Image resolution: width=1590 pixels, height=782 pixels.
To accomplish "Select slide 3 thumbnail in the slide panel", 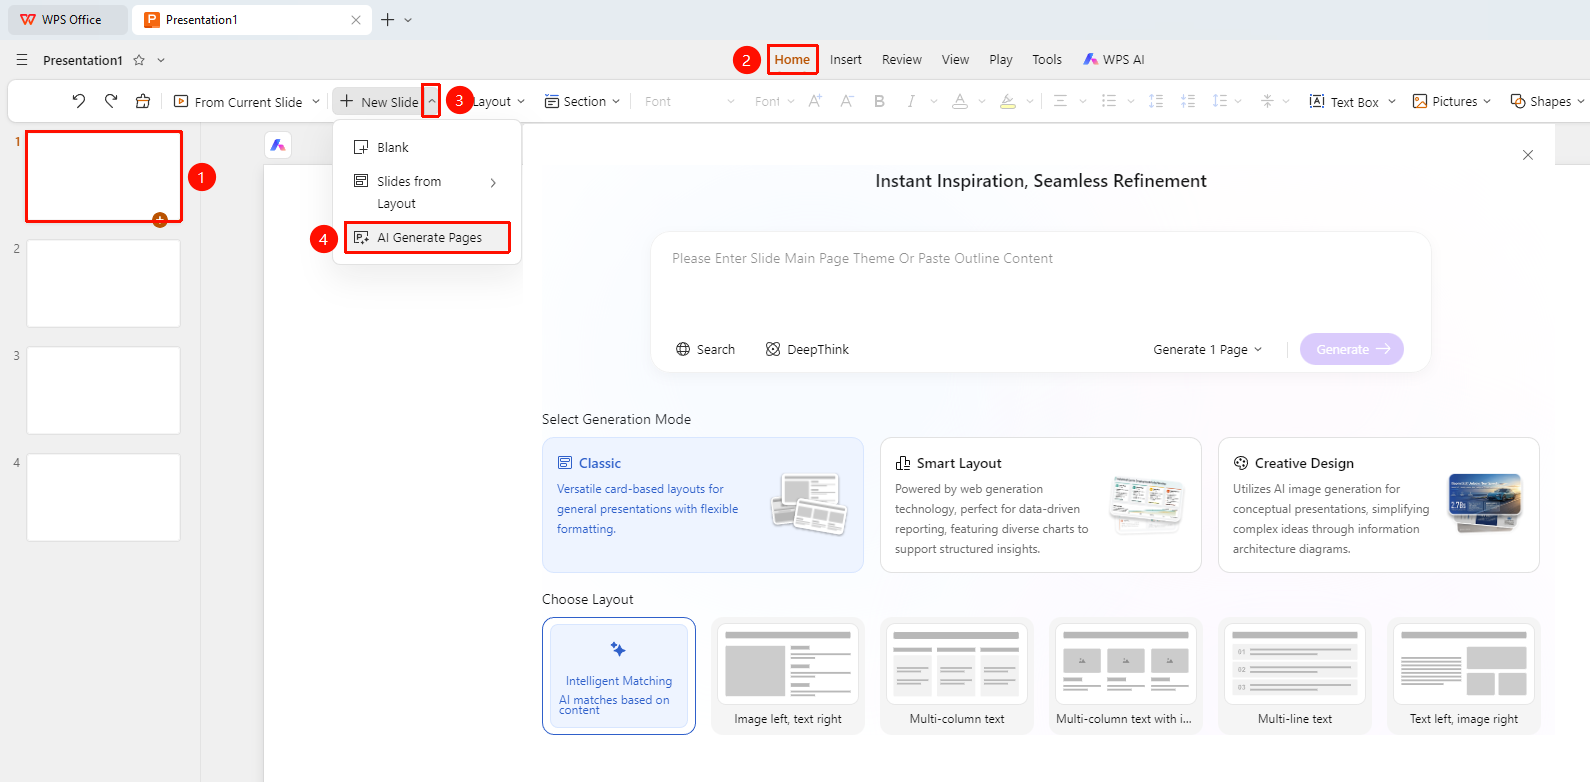I will click(104, 391).
